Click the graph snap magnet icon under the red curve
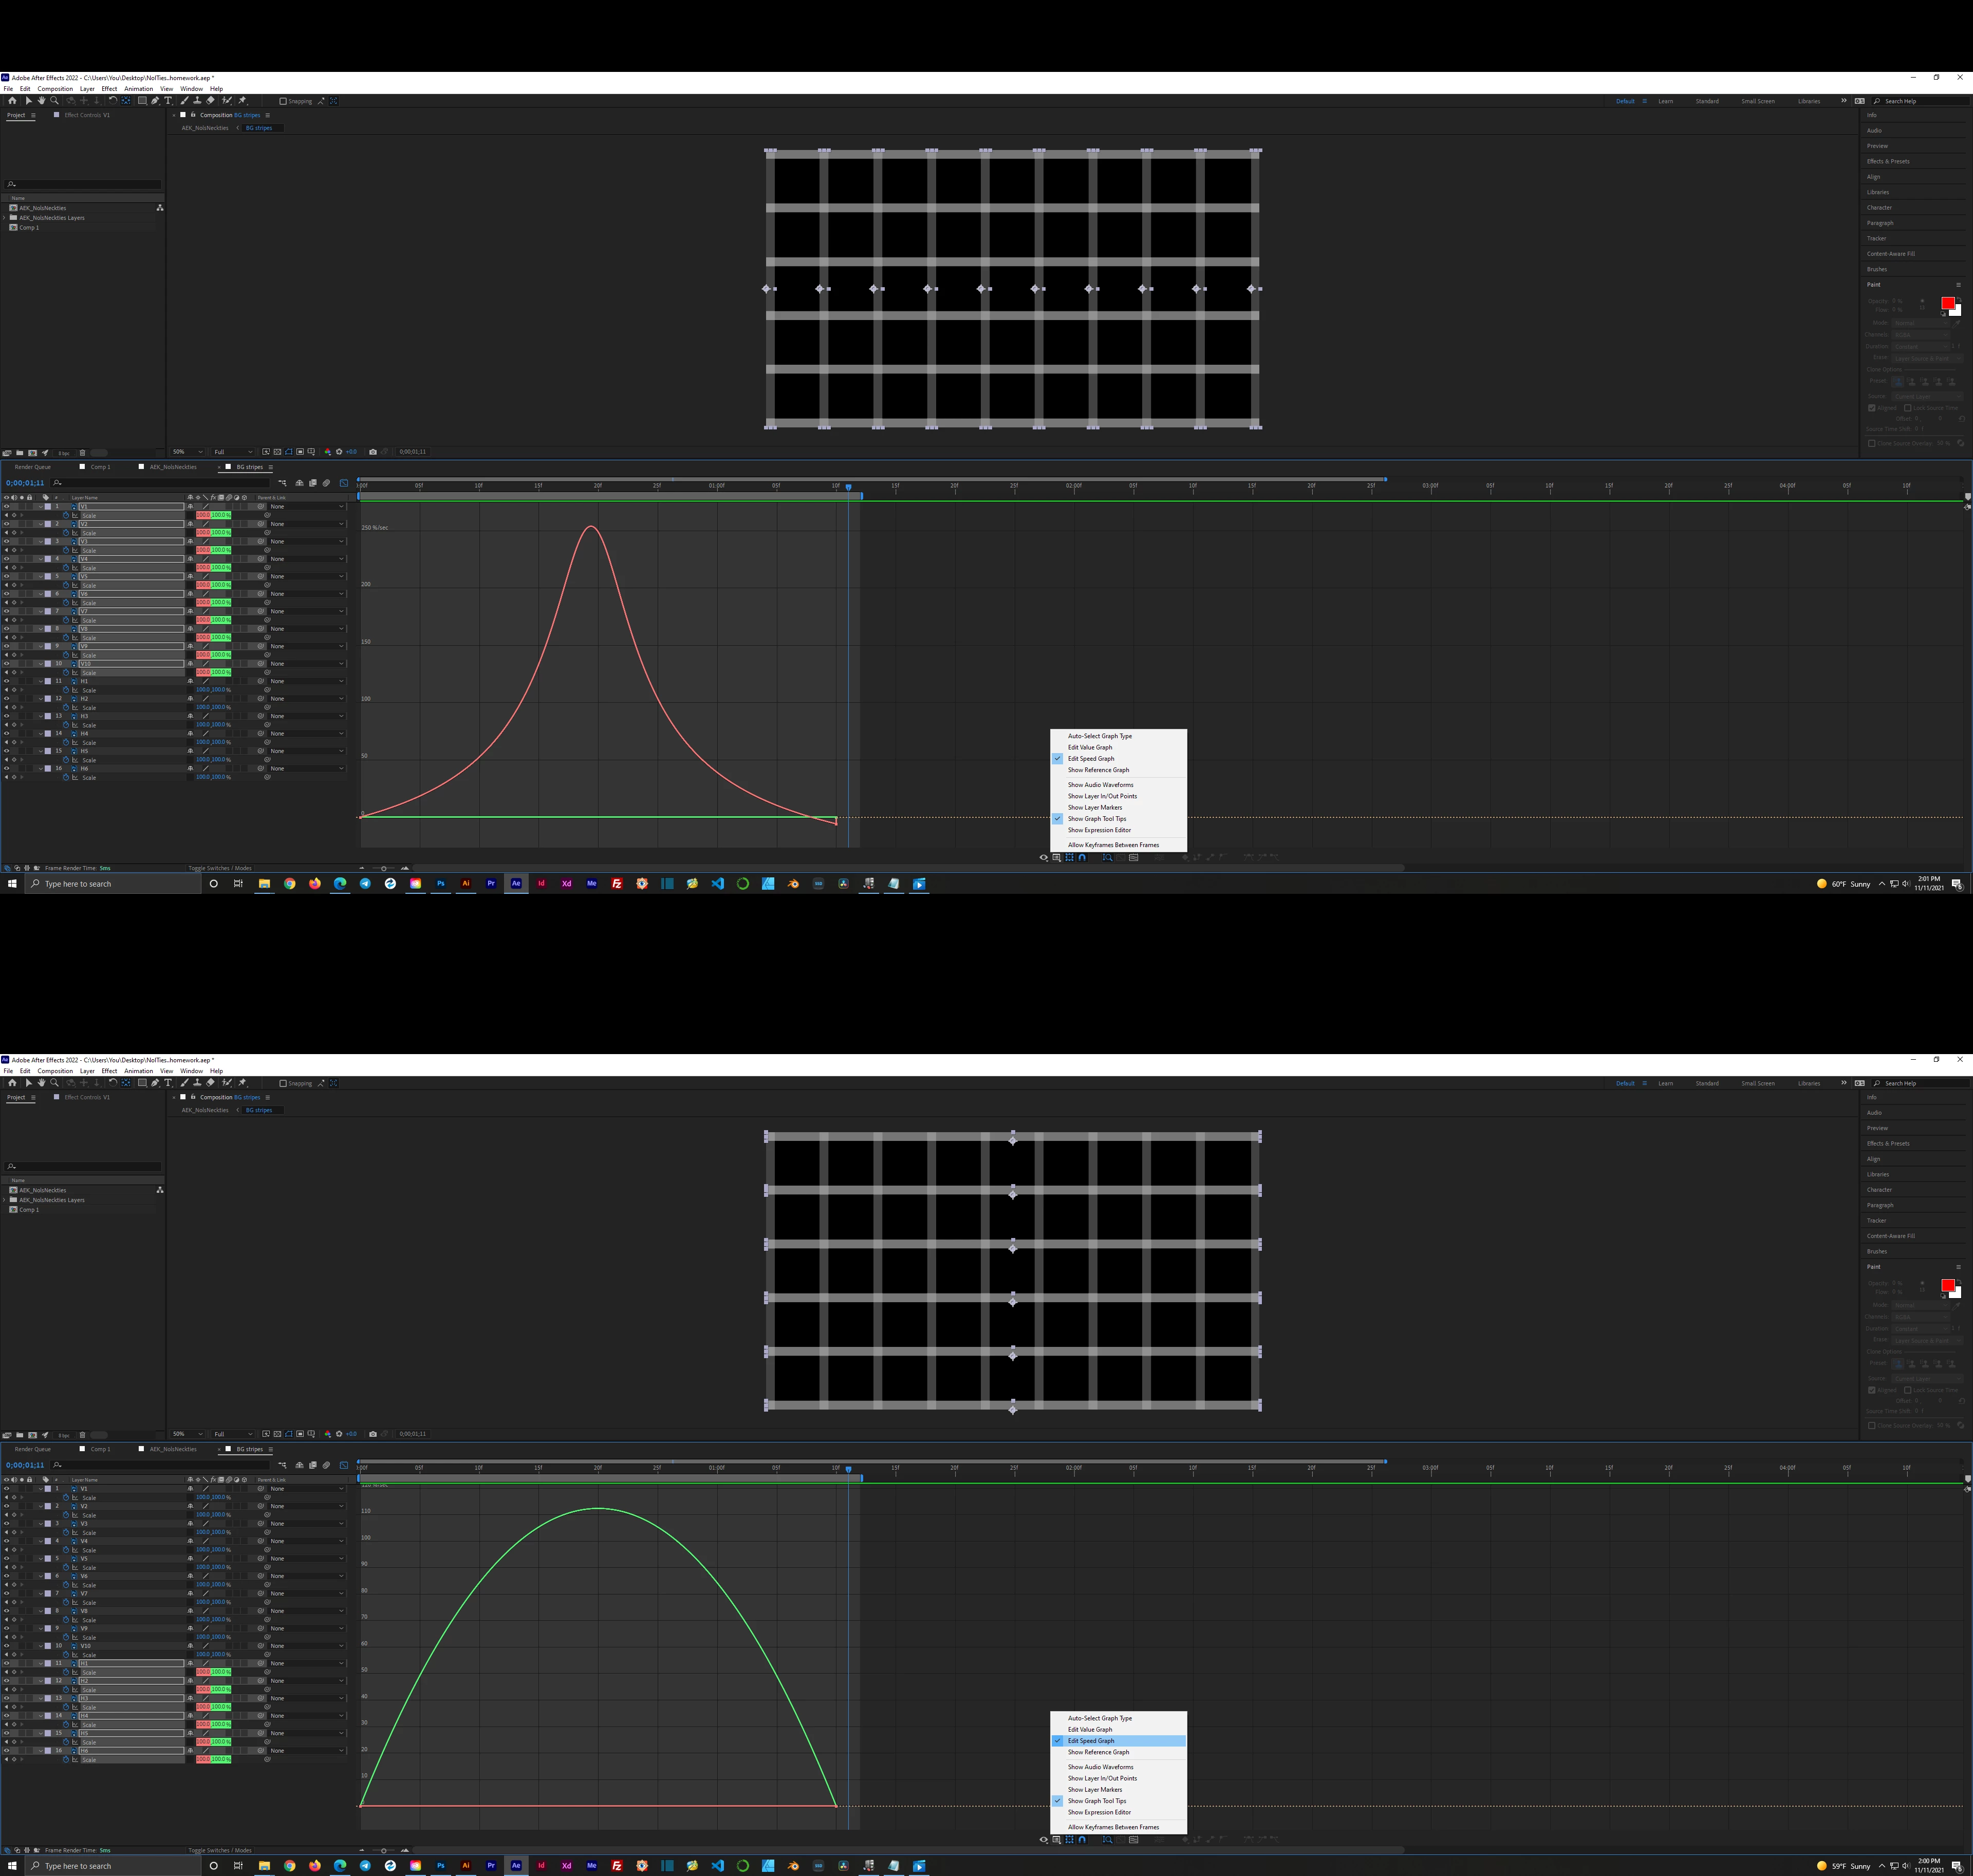Viewport: 1973px width, 1876px height. (1082, 857)
